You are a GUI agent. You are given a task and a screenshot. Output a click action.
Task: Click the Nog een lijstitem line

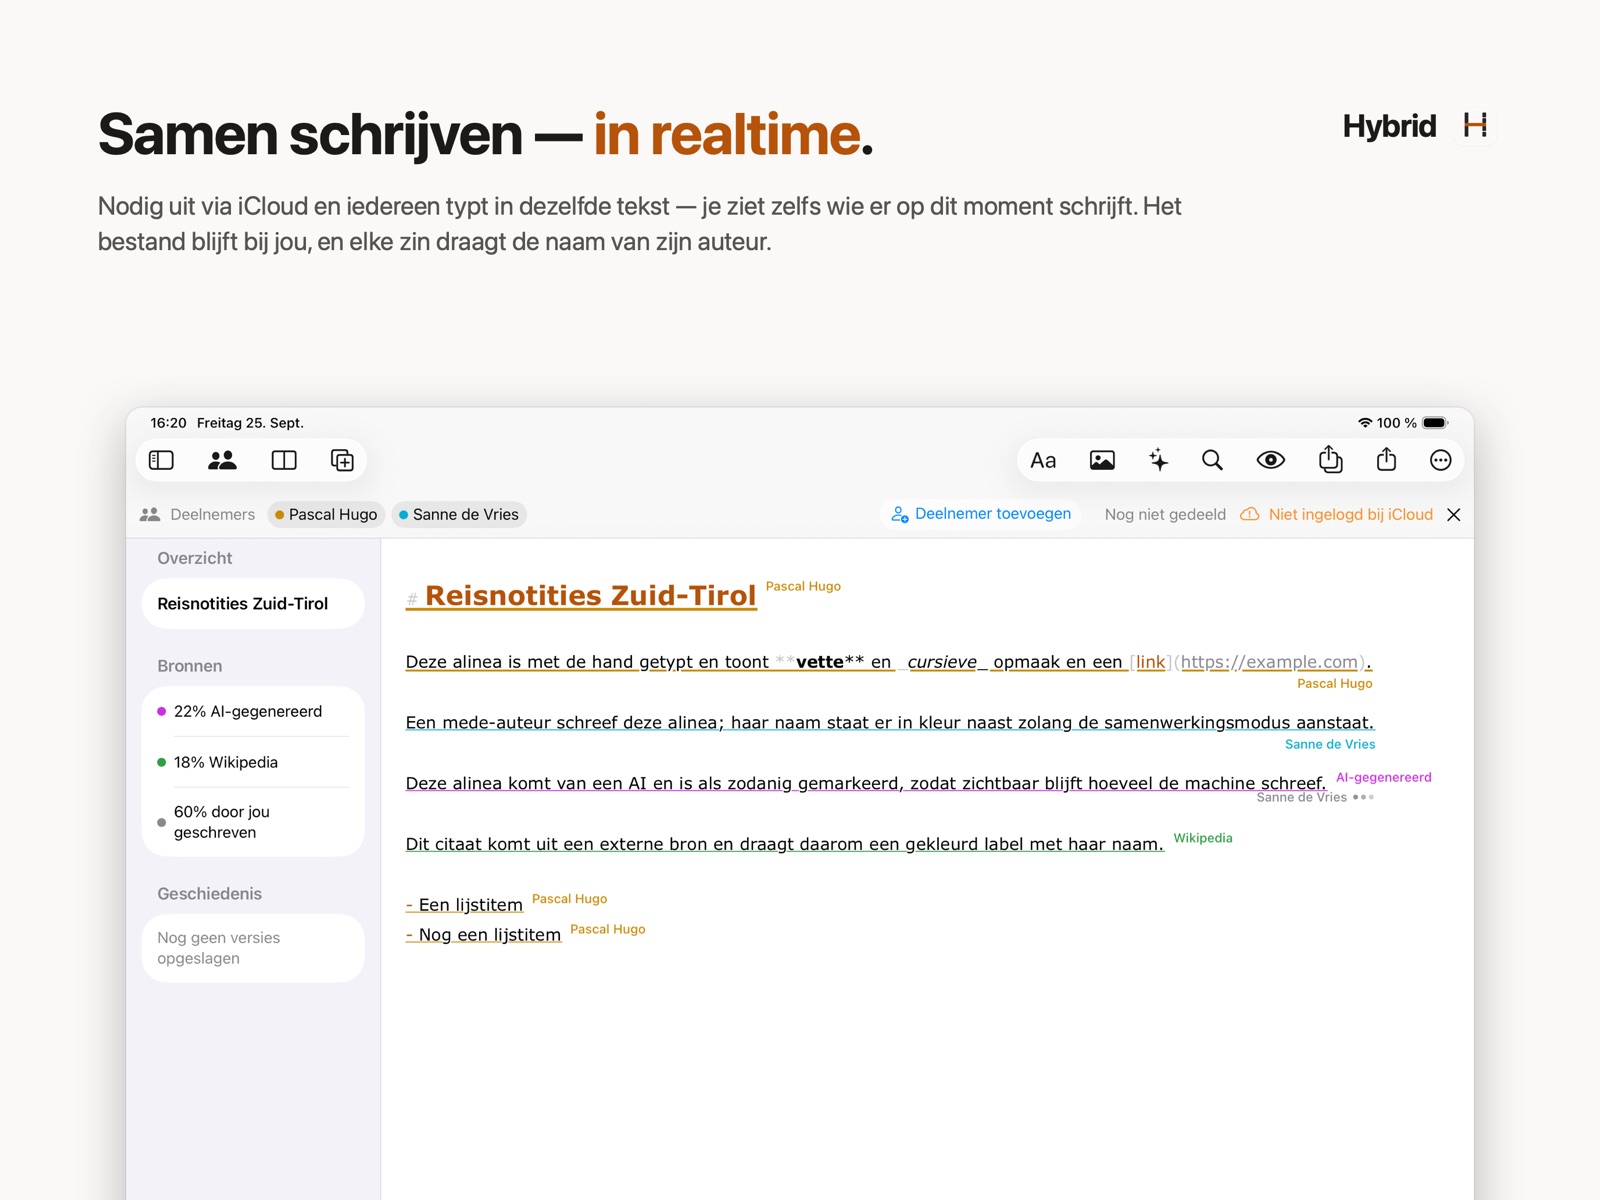483,935
